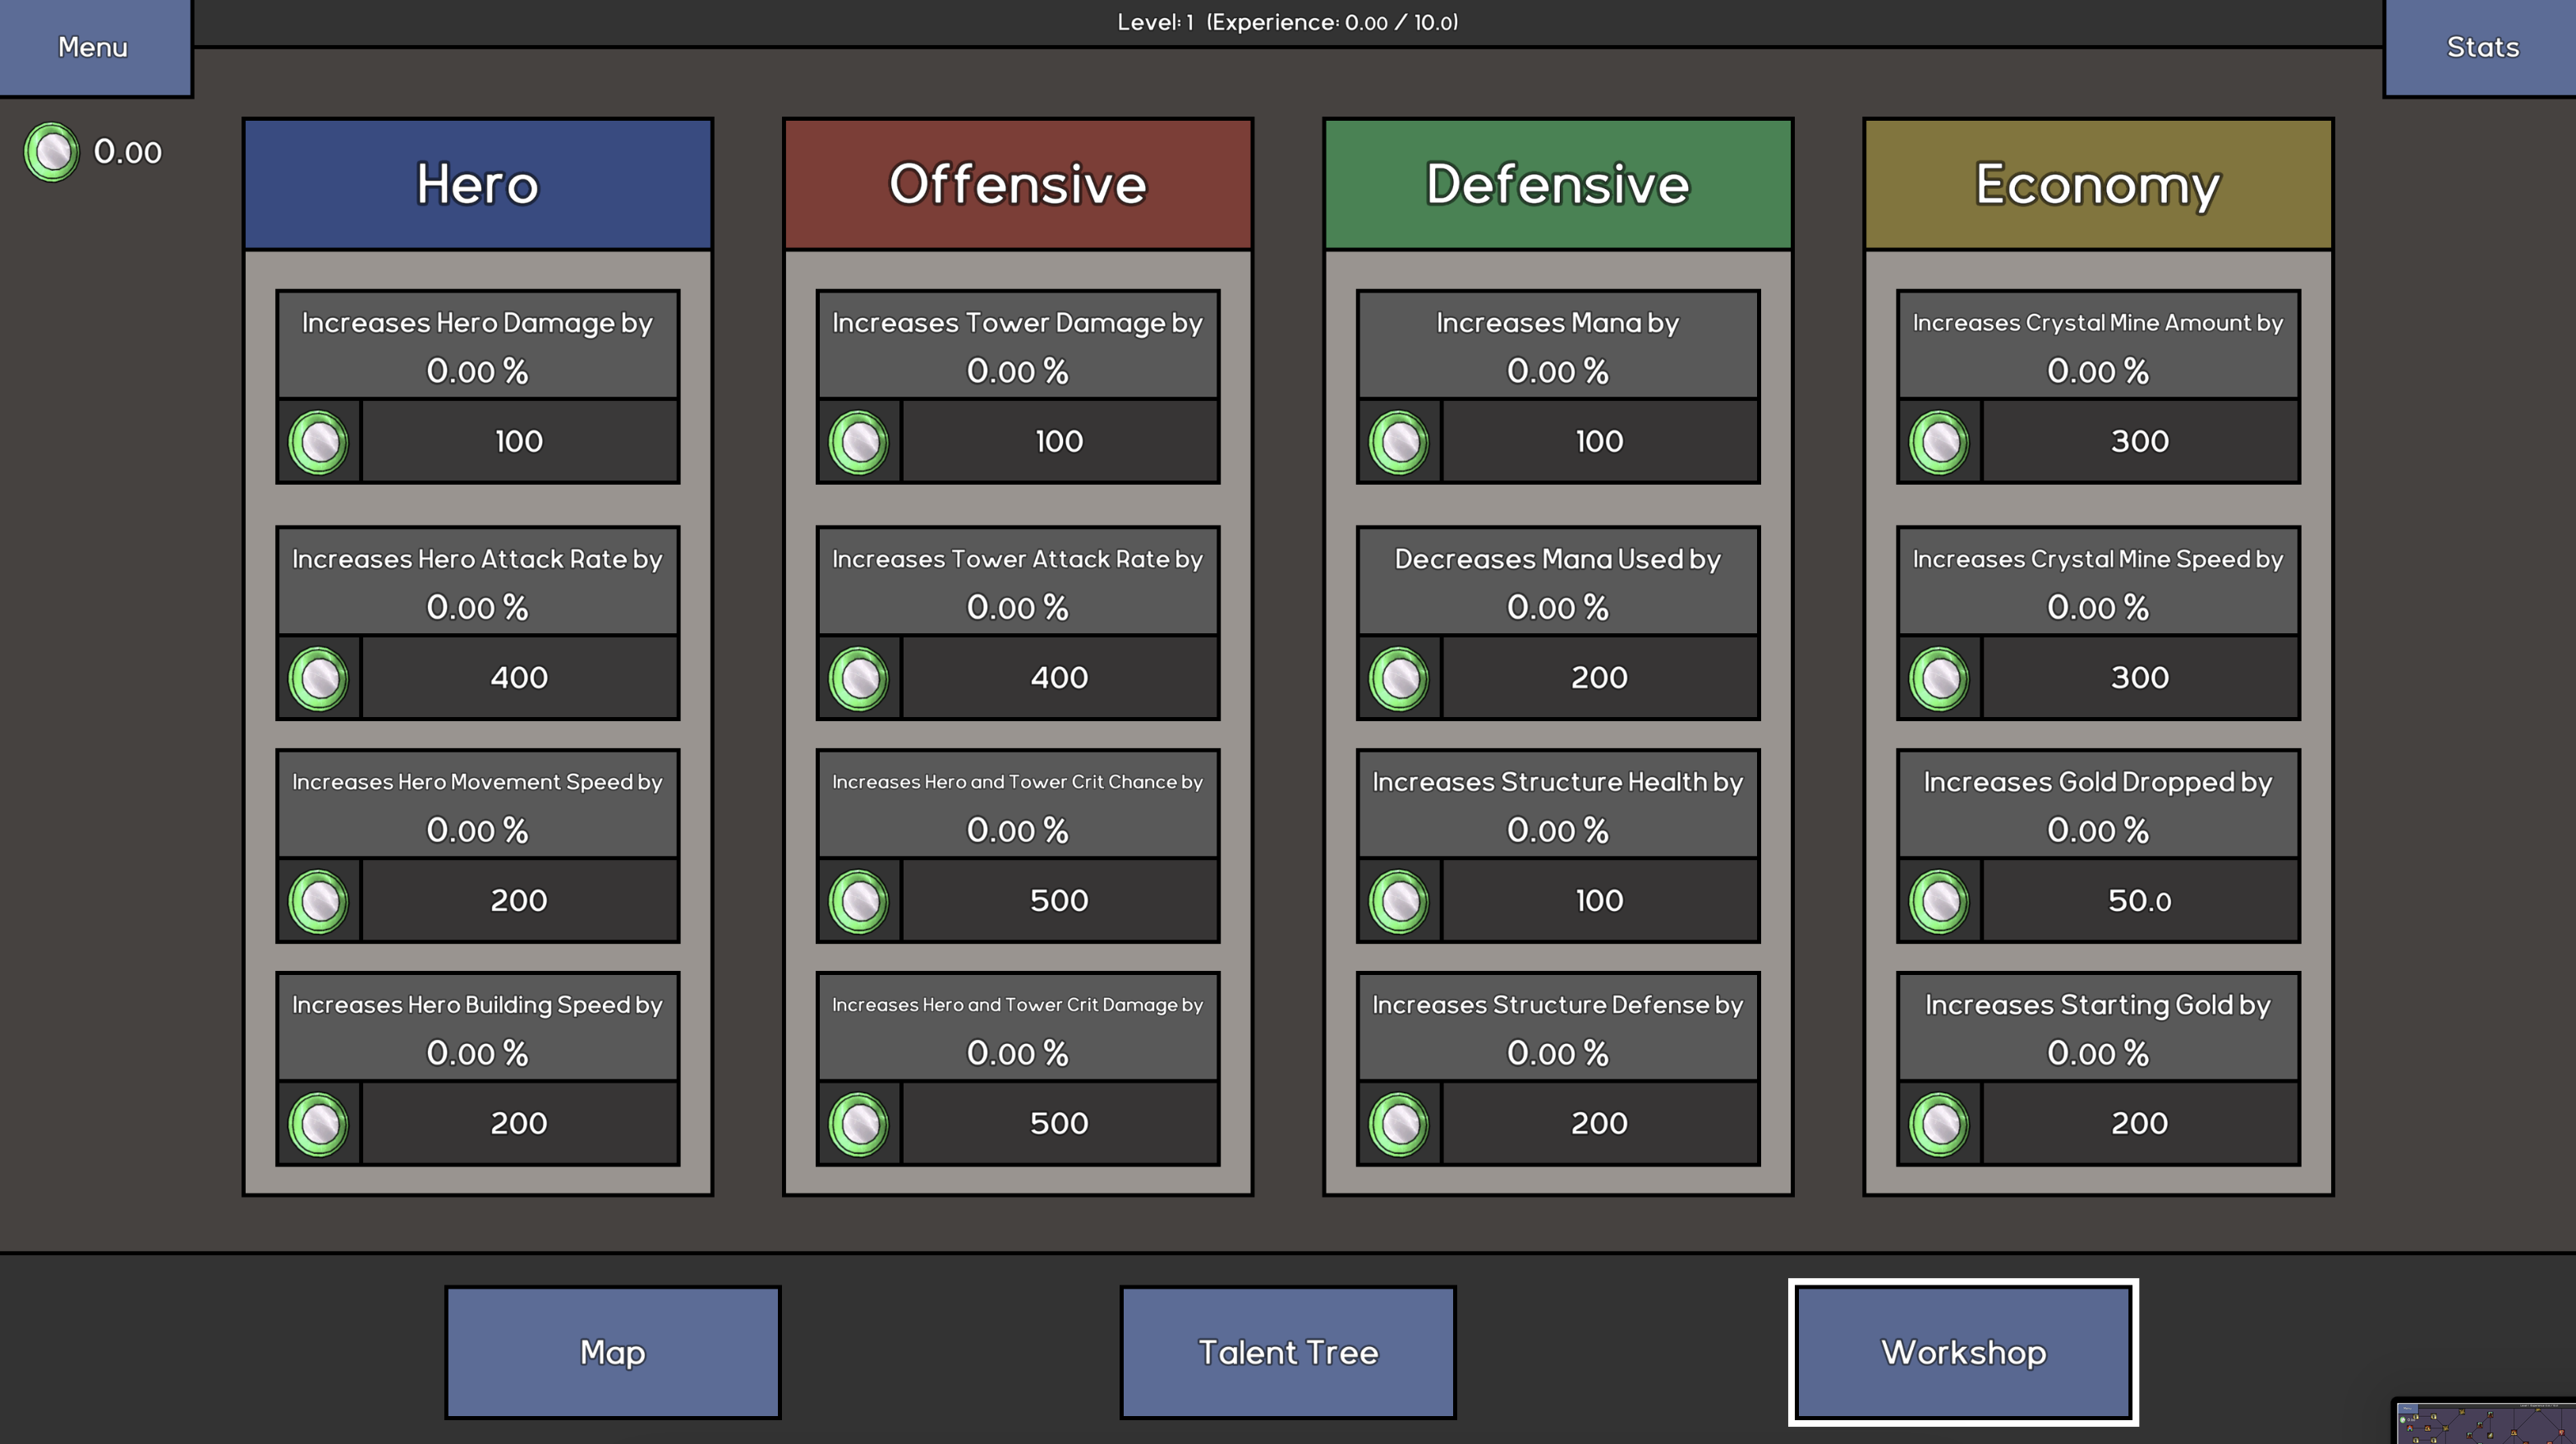Click the Hero category header
Screen dimensions: 2576x1444
478,184
